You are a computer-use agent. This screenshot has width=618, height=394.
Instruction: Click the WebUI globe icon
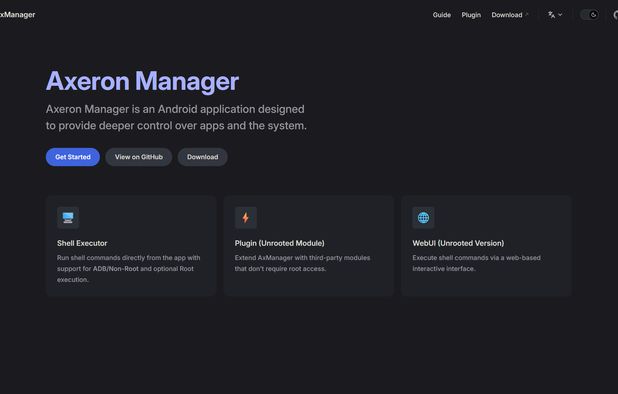pos(423,217)
